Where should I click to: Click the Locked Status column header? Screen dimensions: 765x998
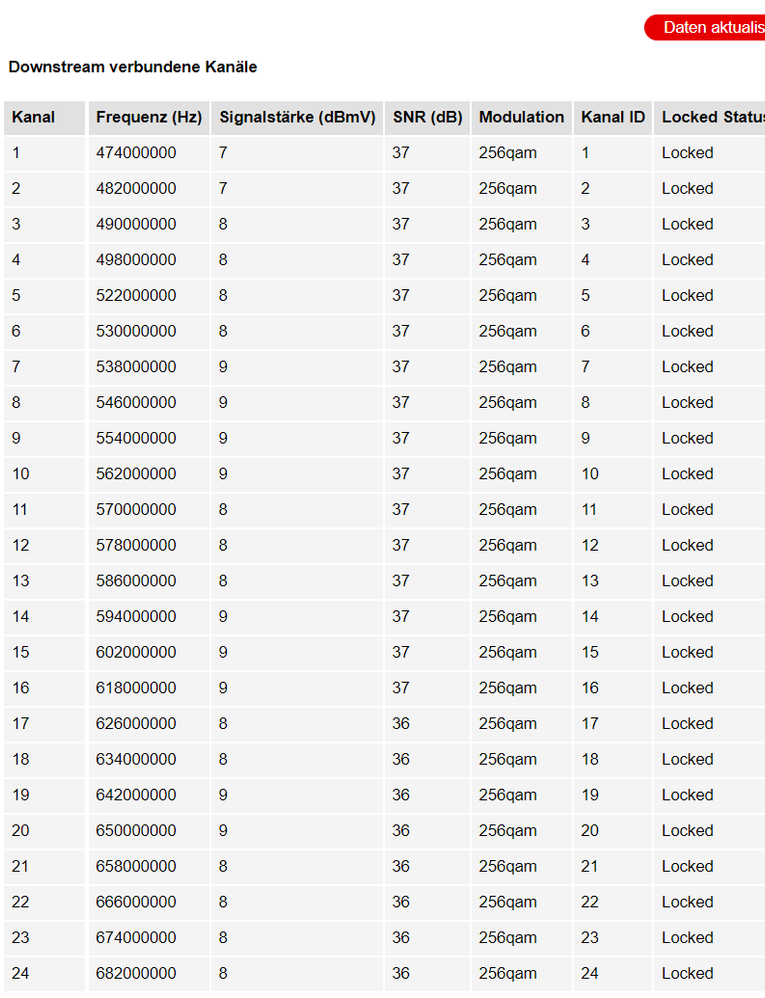point(708,117)
